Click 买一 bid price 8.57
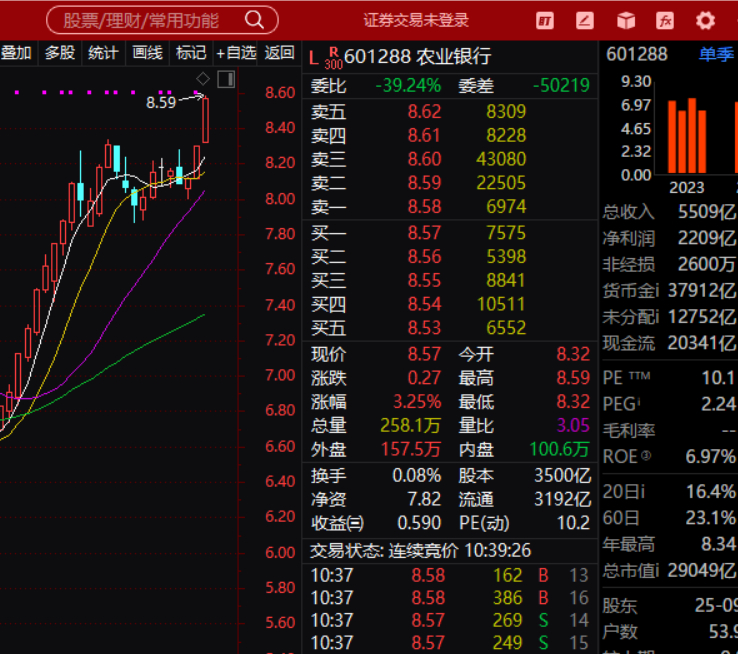738x654 pixels. point(424,233)
